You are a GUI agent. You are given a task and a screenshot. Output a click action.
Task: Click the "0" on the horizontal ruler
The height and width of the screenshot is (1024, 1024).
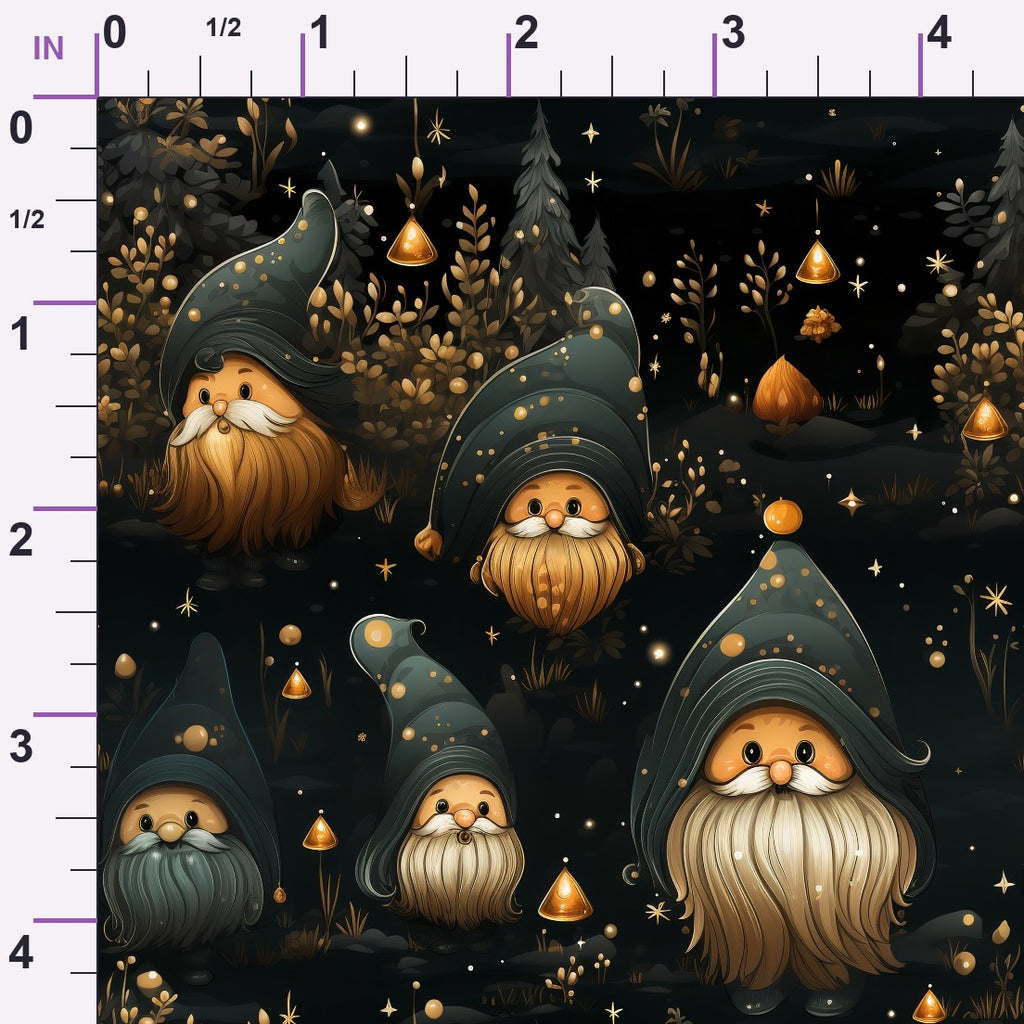(x=114, y=33)
